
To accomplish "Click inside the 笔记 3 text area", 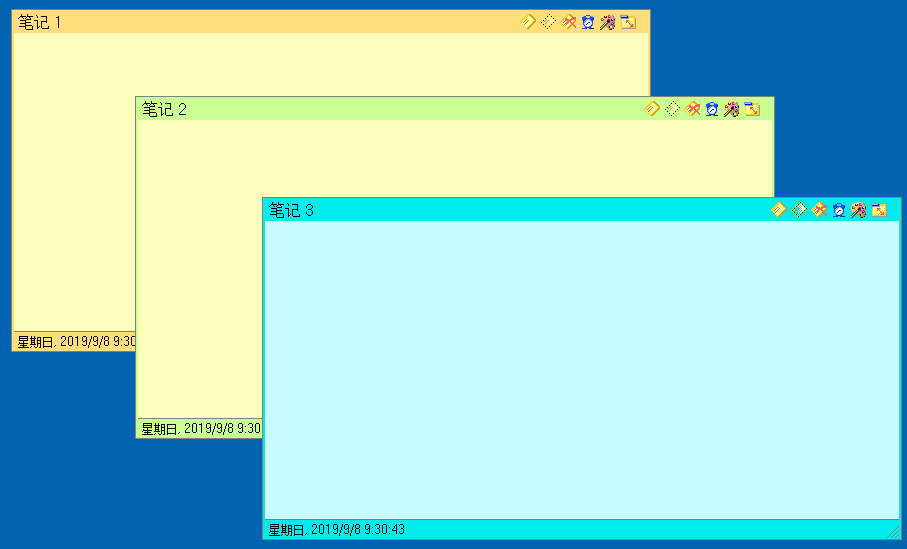I will (x=580, y=370).
